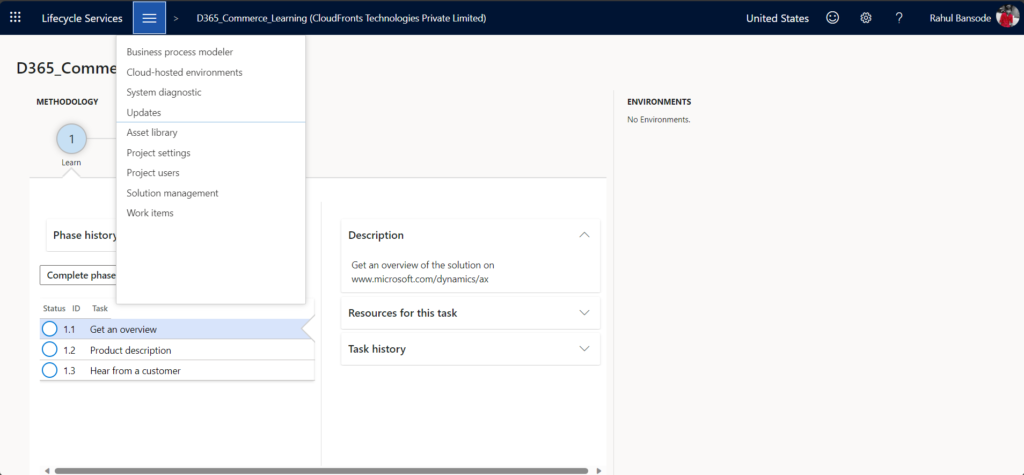Open Business process modeler menu item
The height and width of the screenshot is (475, 1024).
click(x=180, y=52)
